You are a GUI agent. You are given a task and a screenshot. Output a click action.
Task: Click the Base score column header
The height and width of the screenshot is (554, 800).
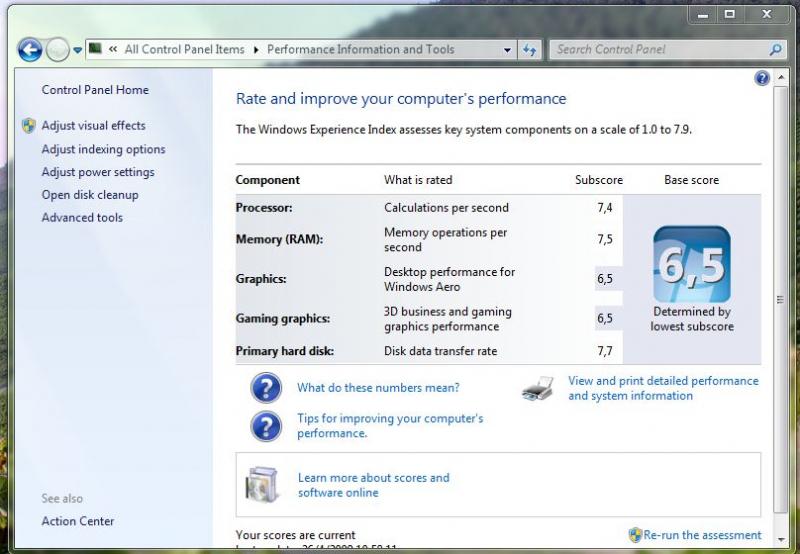691,180
